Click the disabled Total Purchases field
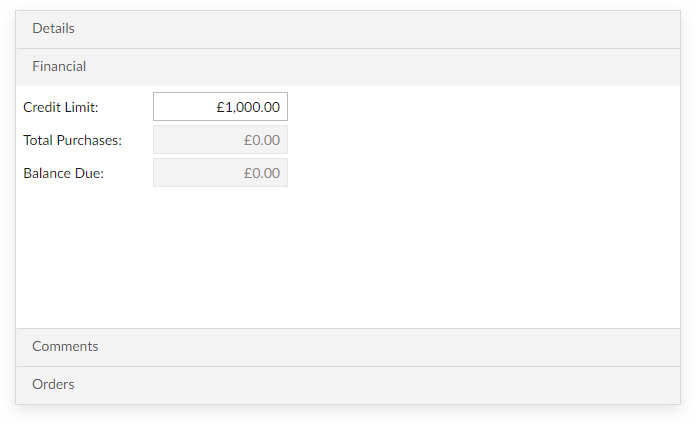The height and width of the screenshot is (425, 696). pyautogui.click(x=220, y=139)
